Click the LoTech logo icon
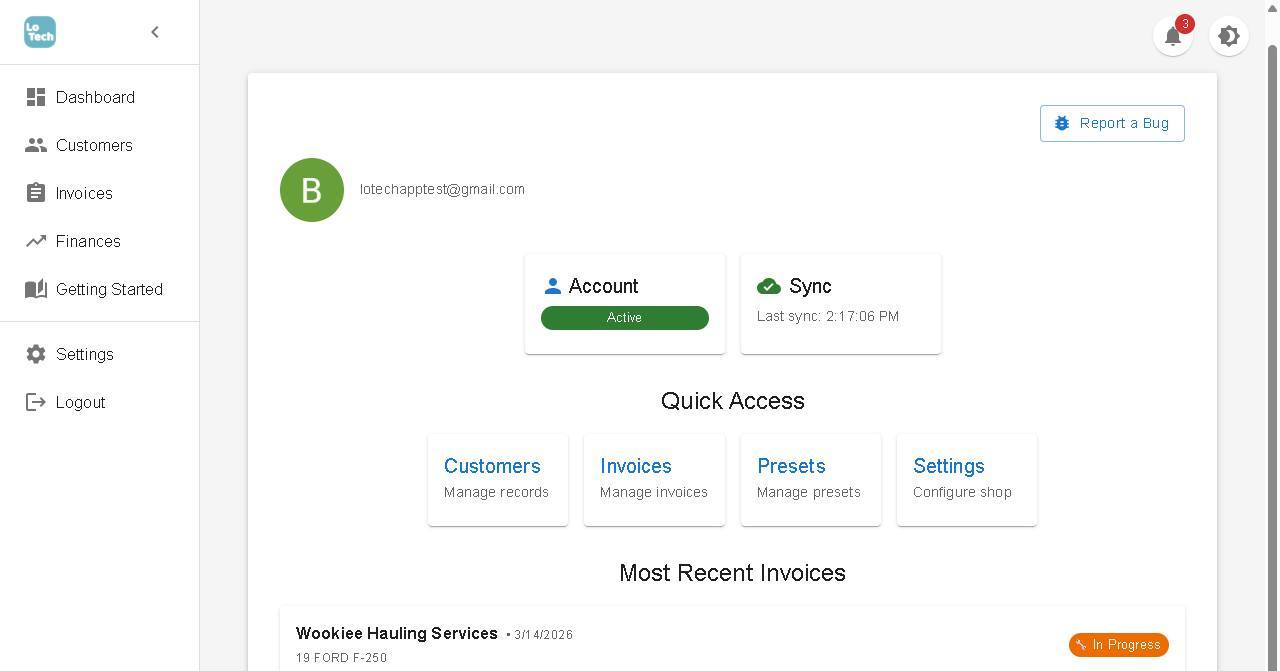 [x=40, y=32]
